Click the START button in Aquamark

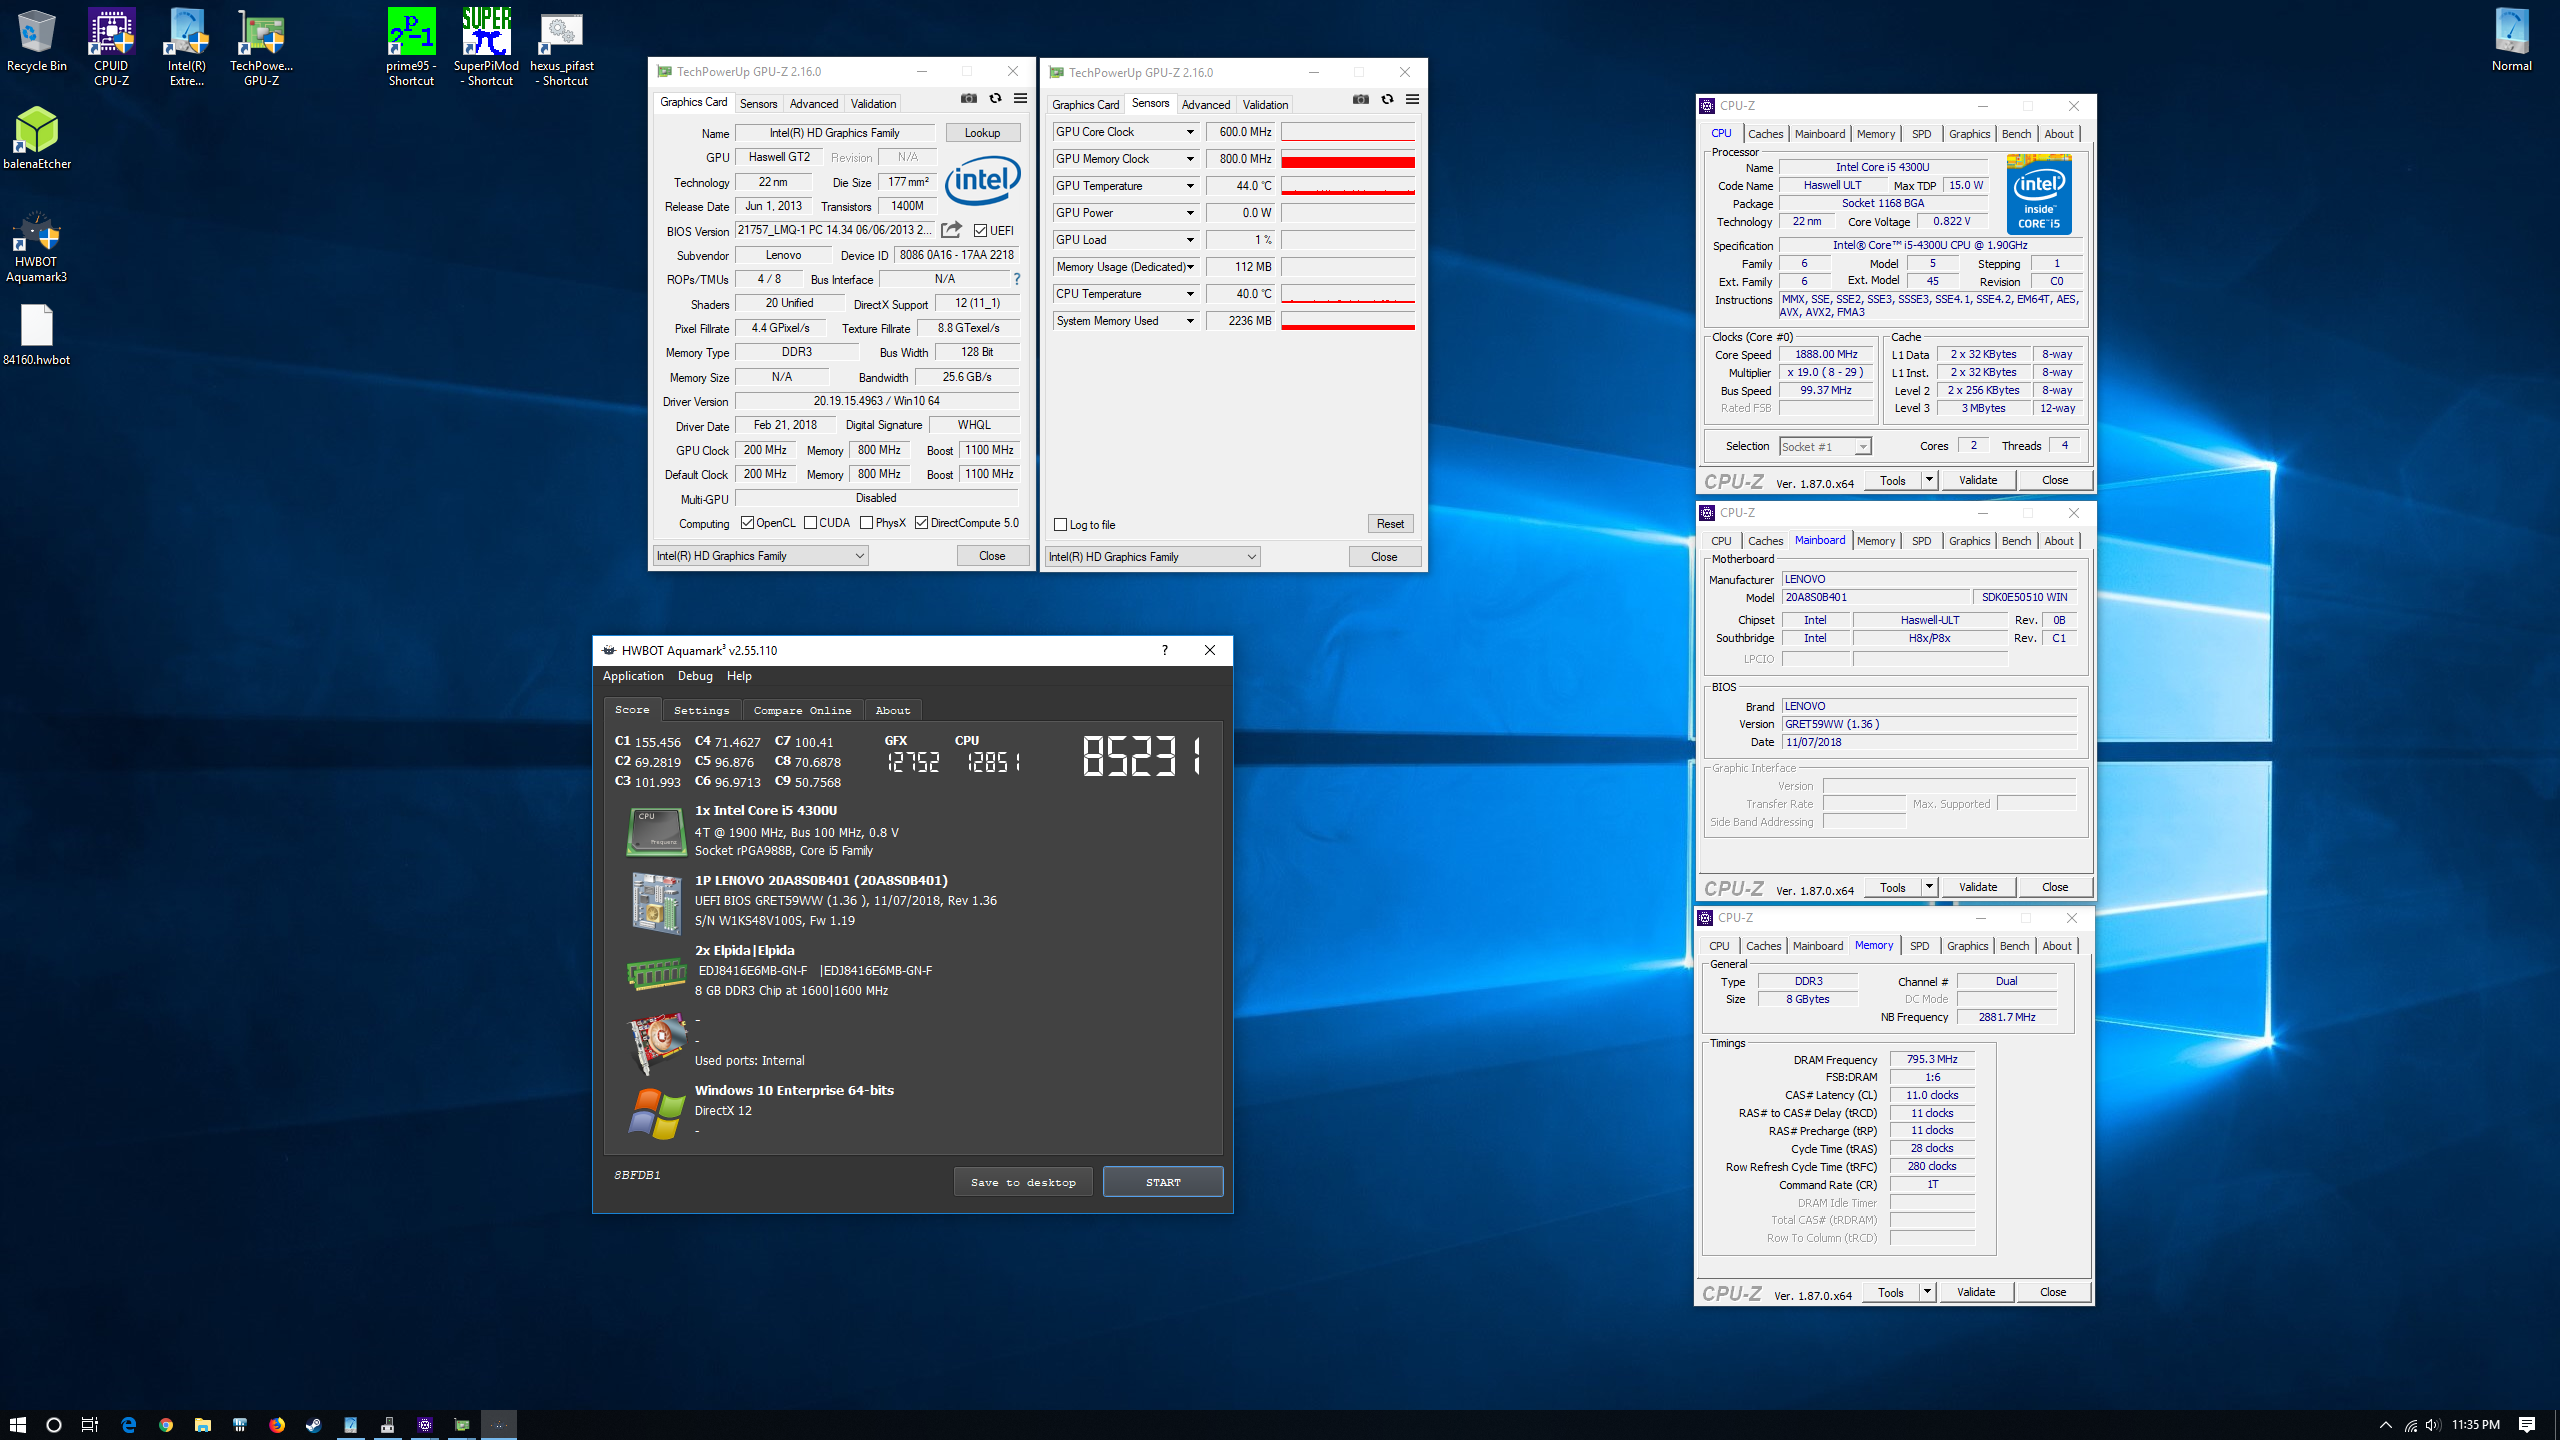[x=1163, y=1182]
